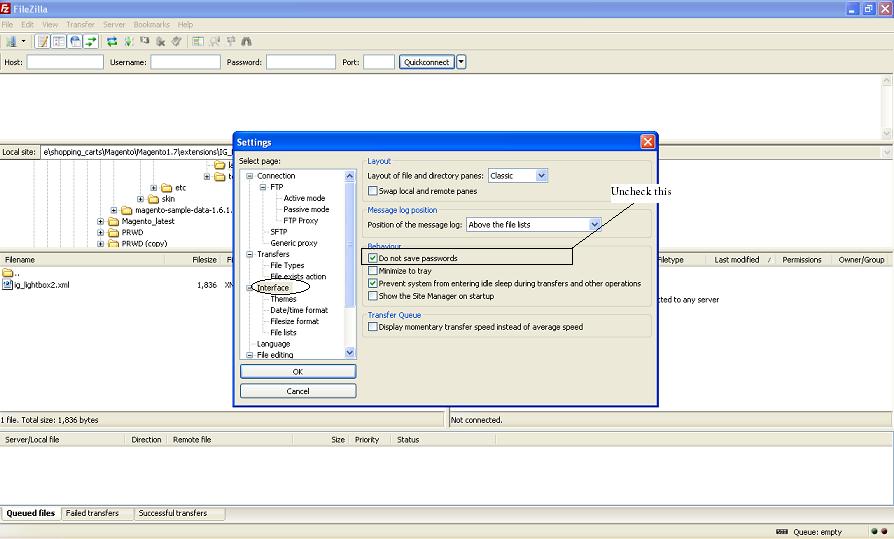Viewport: 894px width, 539px height.
Task: Toggle synchronized browsing icon
Action: (x=230, y=41)
